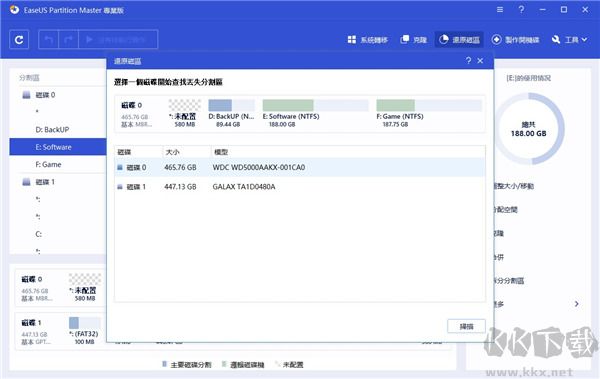The image size is (600, 379).
Task: Expand the more options chevron in right panel
Action: pyautogui.click(x=577, y=304)
